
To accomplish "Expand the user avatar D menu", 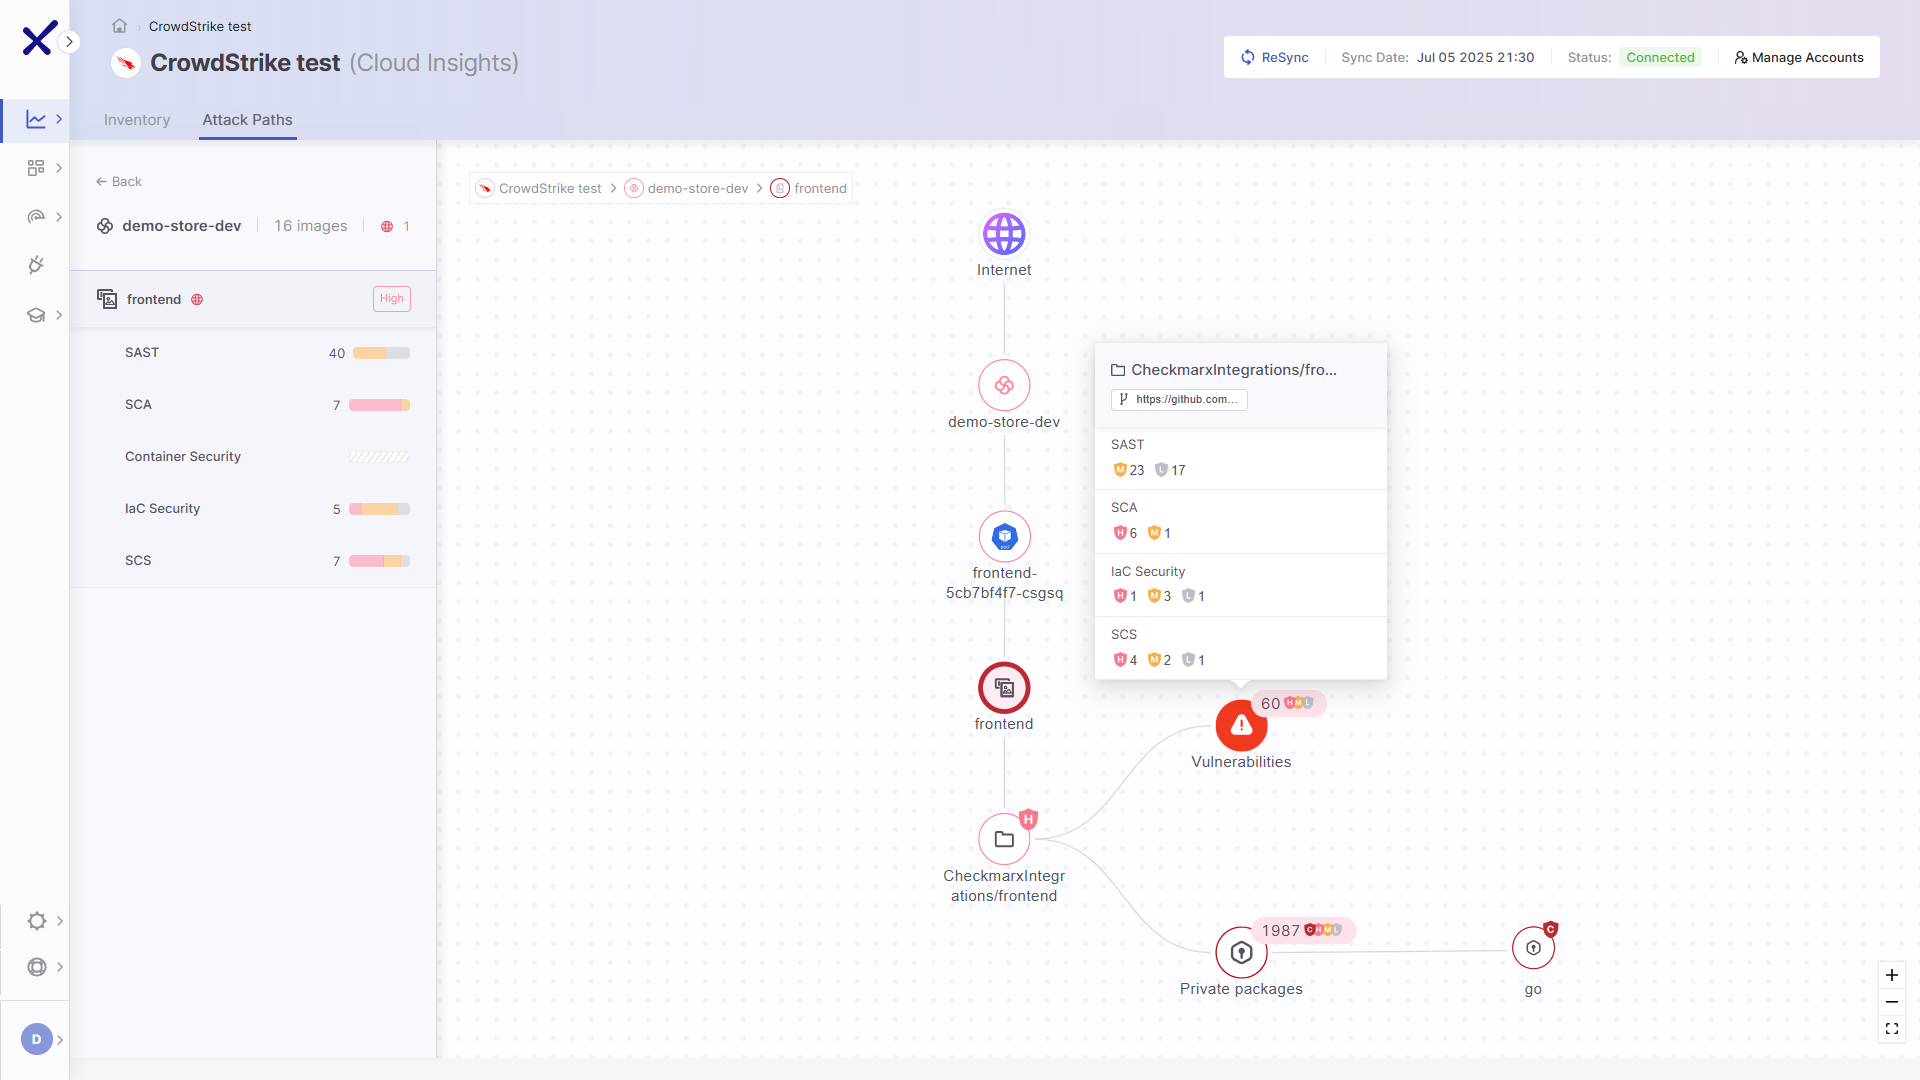I will point(37,1039).
